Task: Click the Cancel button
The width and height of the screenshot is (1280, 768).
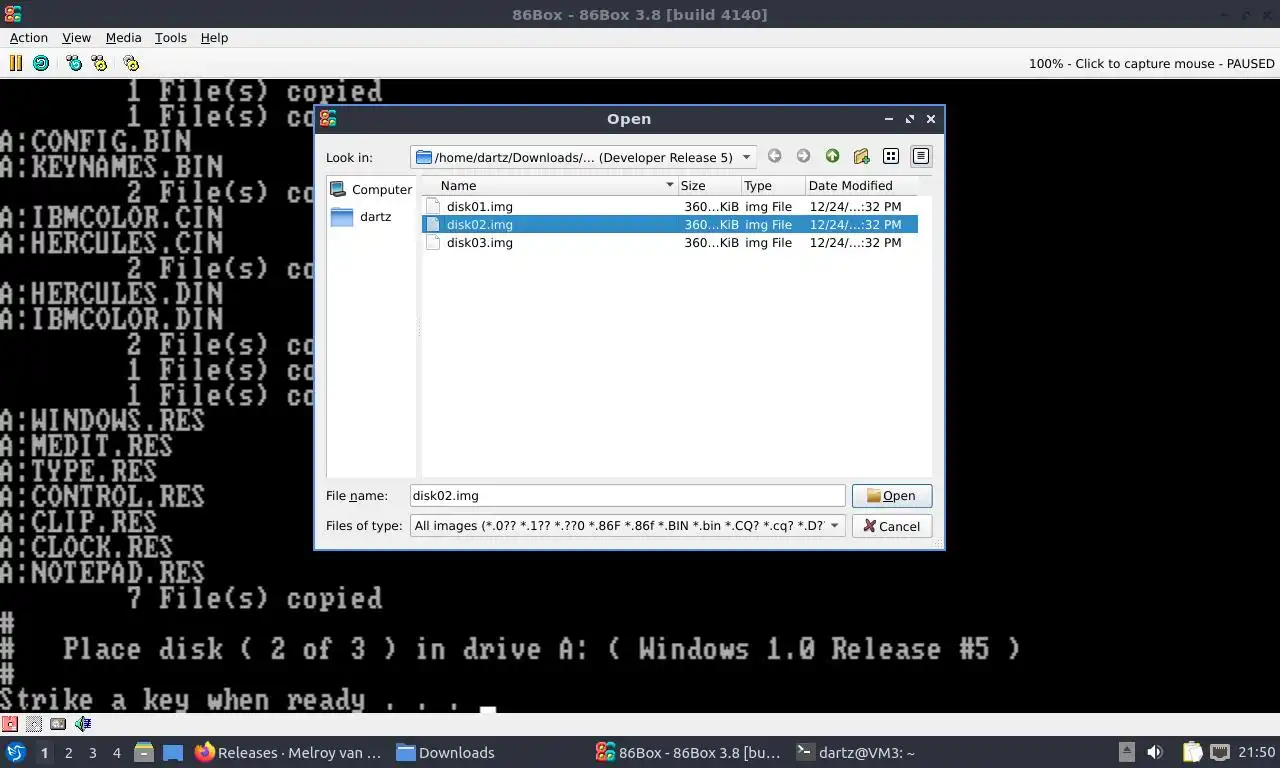Action: coord(892,526)
